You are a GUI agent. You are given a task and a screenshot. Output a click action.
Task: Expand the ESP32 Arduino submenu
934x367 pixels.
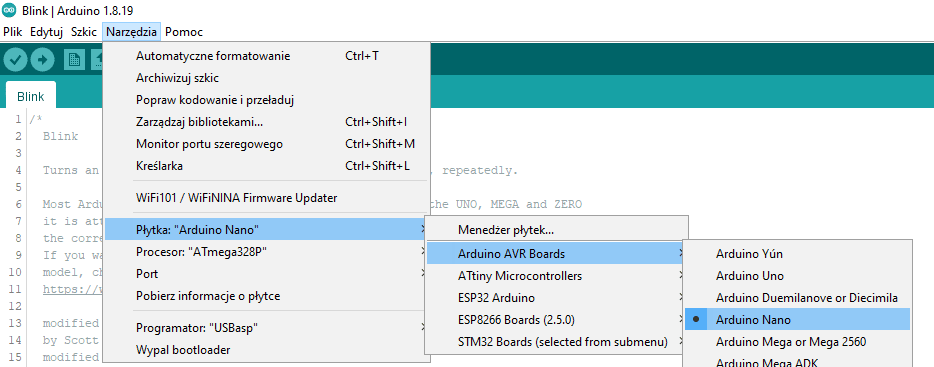pos(556,297)
